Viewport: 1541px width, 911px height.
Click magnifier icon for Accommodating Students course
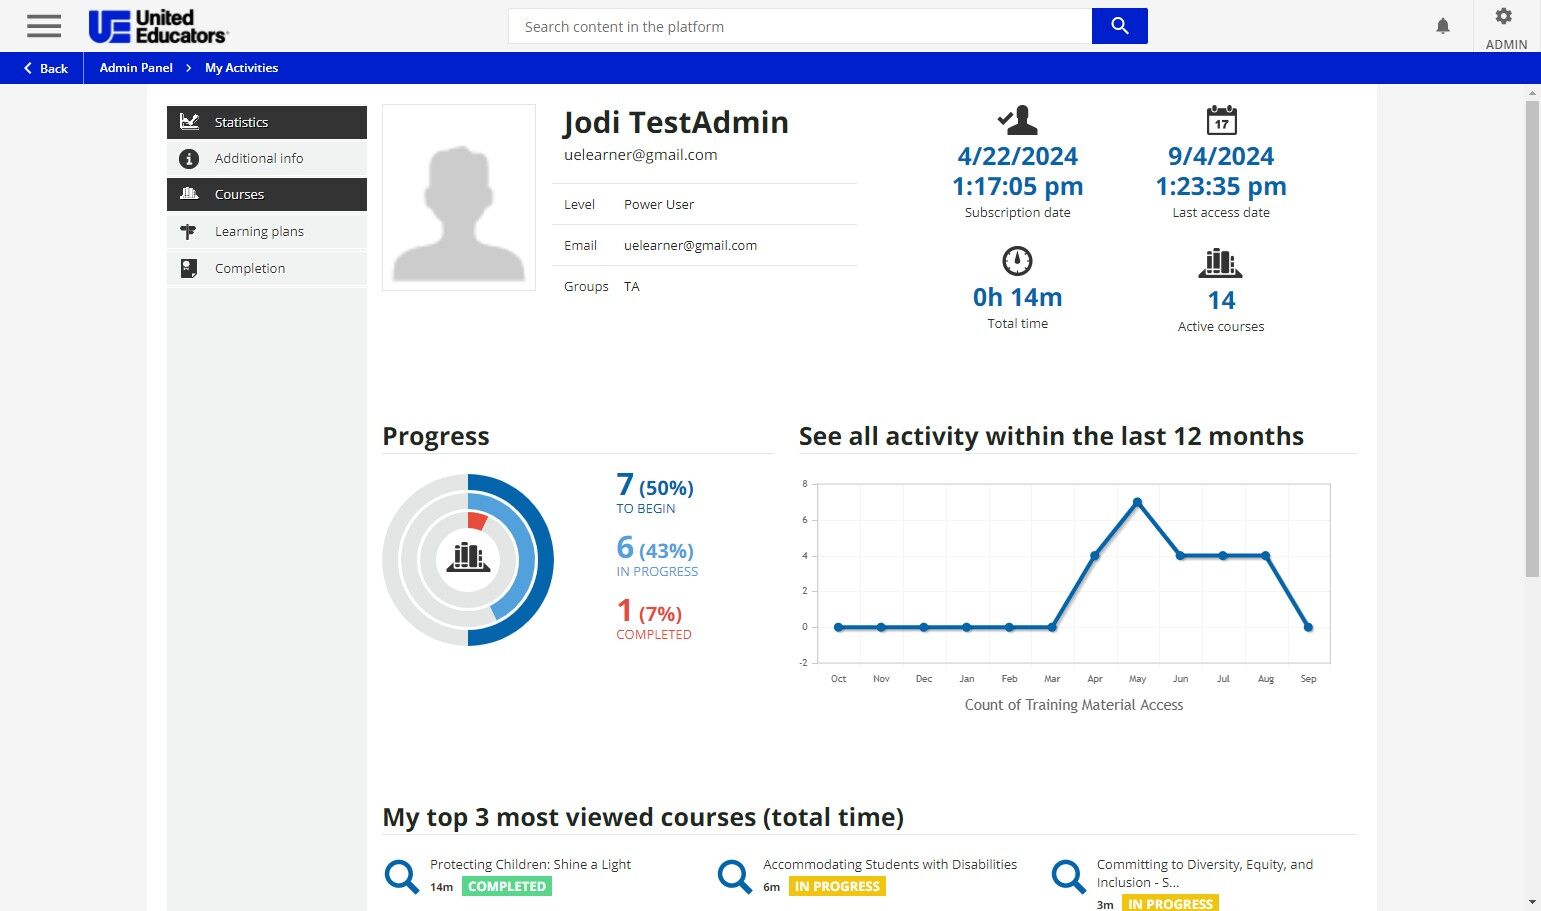pyautogui.click(x=735, y=876)
